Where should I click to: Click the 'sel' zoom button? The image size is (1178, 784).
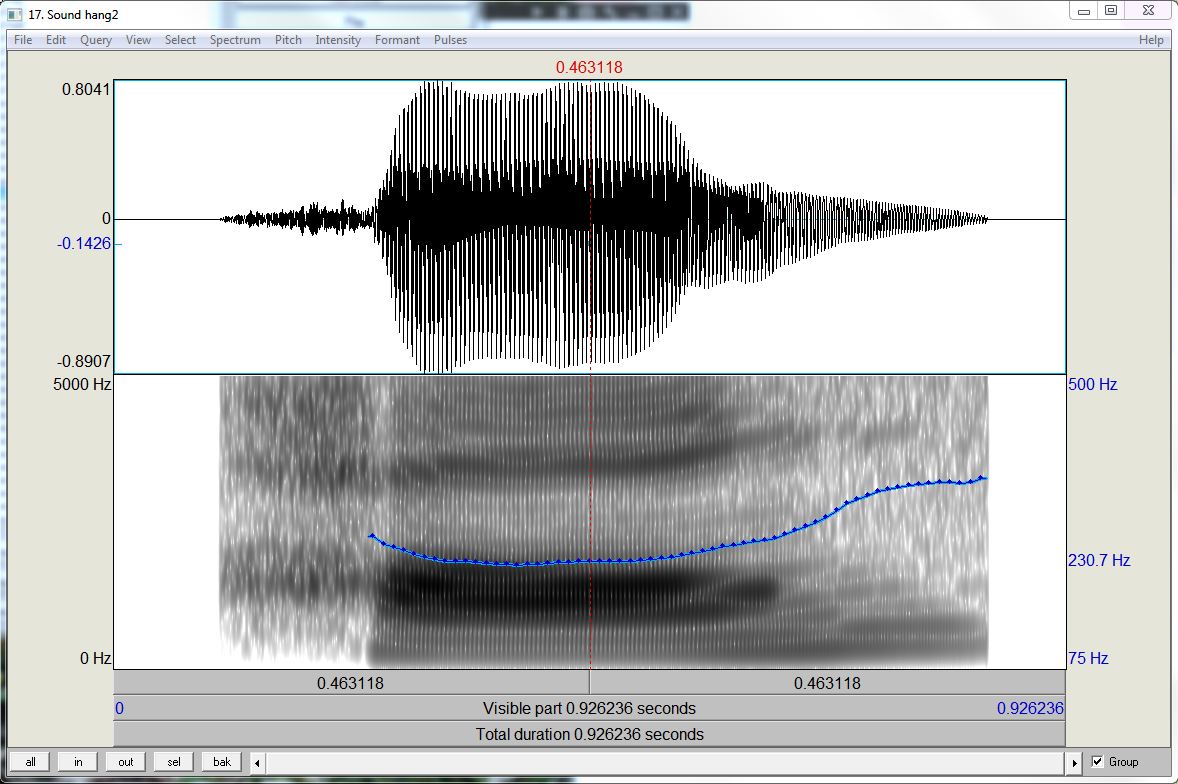coord(174,761)
